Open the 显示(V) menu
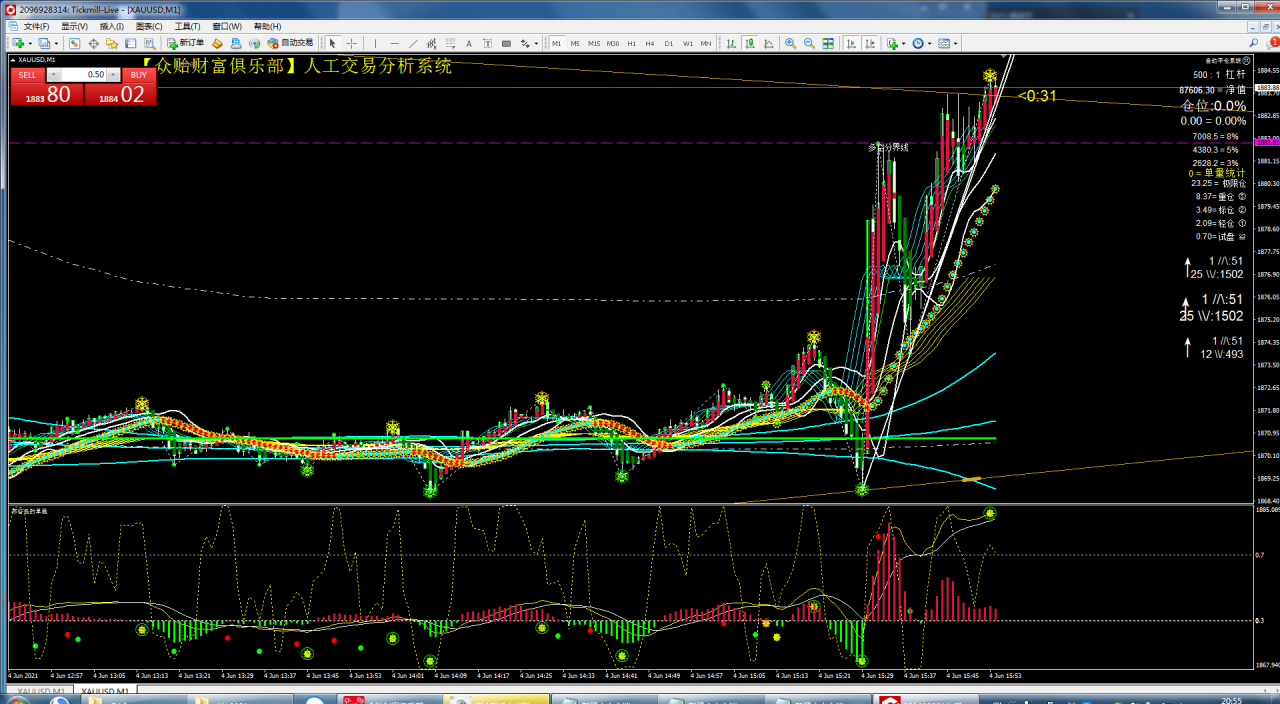Image resolution: width=1280 pixels, height=704 pixels. click(x=74, y=26)
